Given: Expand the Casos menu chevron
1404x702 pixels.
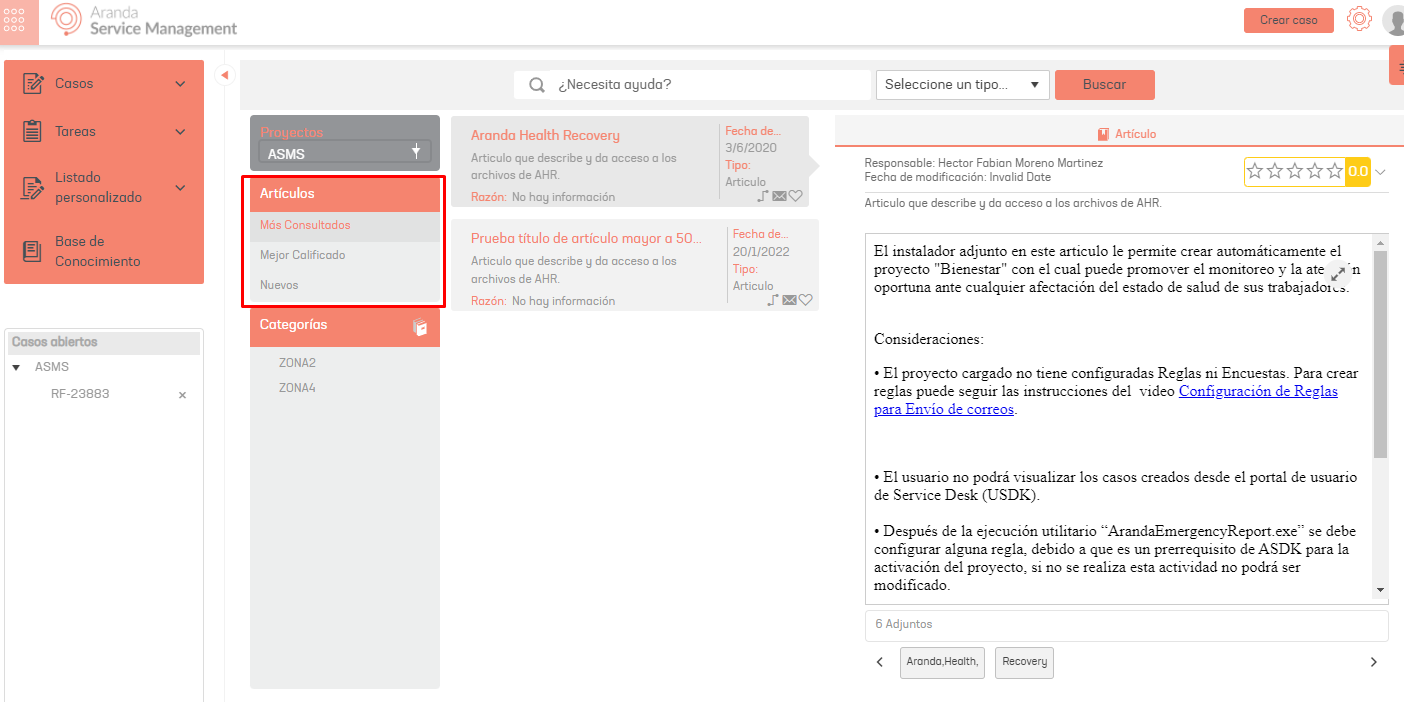Looking at the screenshot, I should coord(180,84).
